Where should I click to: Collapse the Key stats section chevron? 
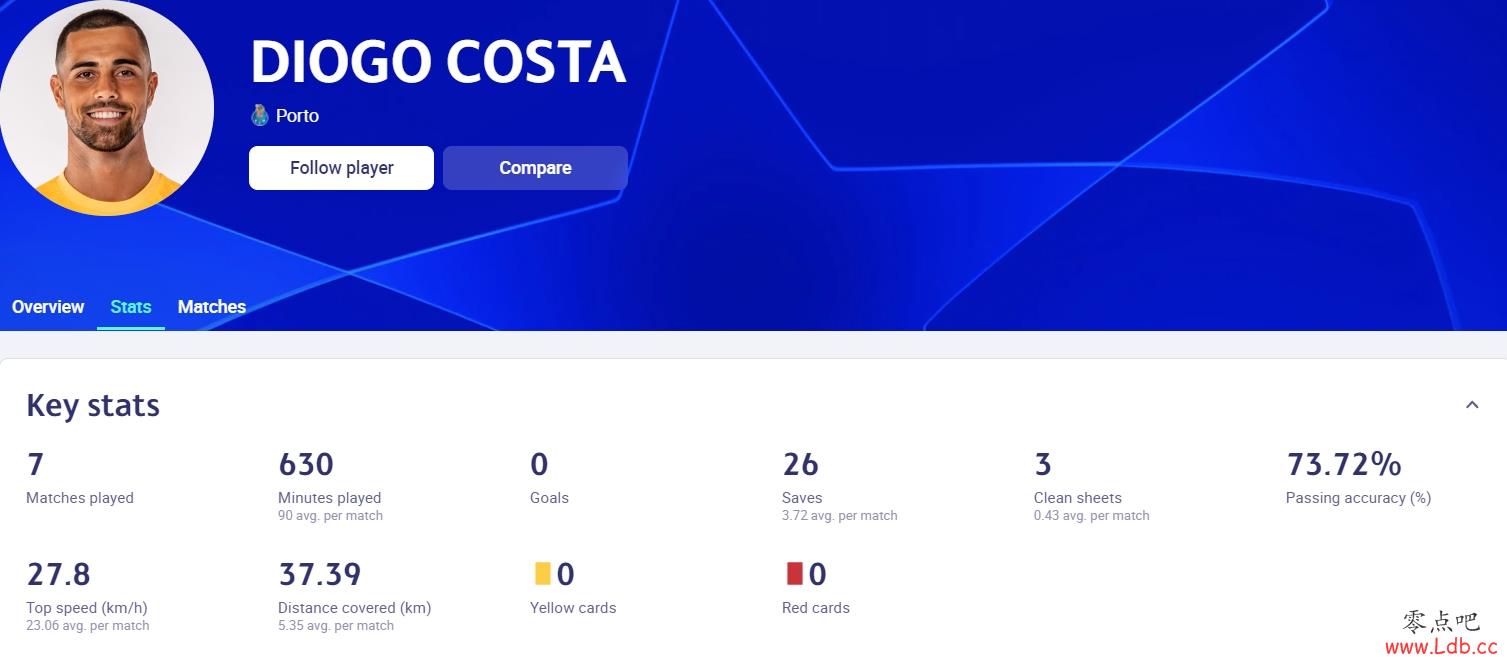coord(1472,405)
